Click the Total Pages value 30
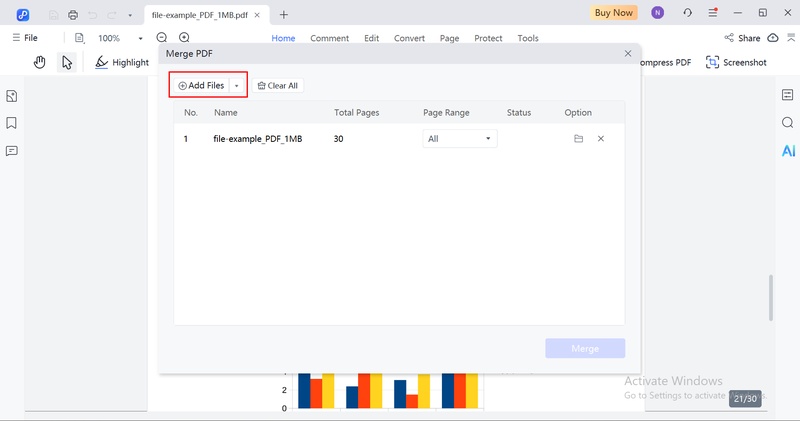Screen dimensions: 800x421 coord(338,139)
